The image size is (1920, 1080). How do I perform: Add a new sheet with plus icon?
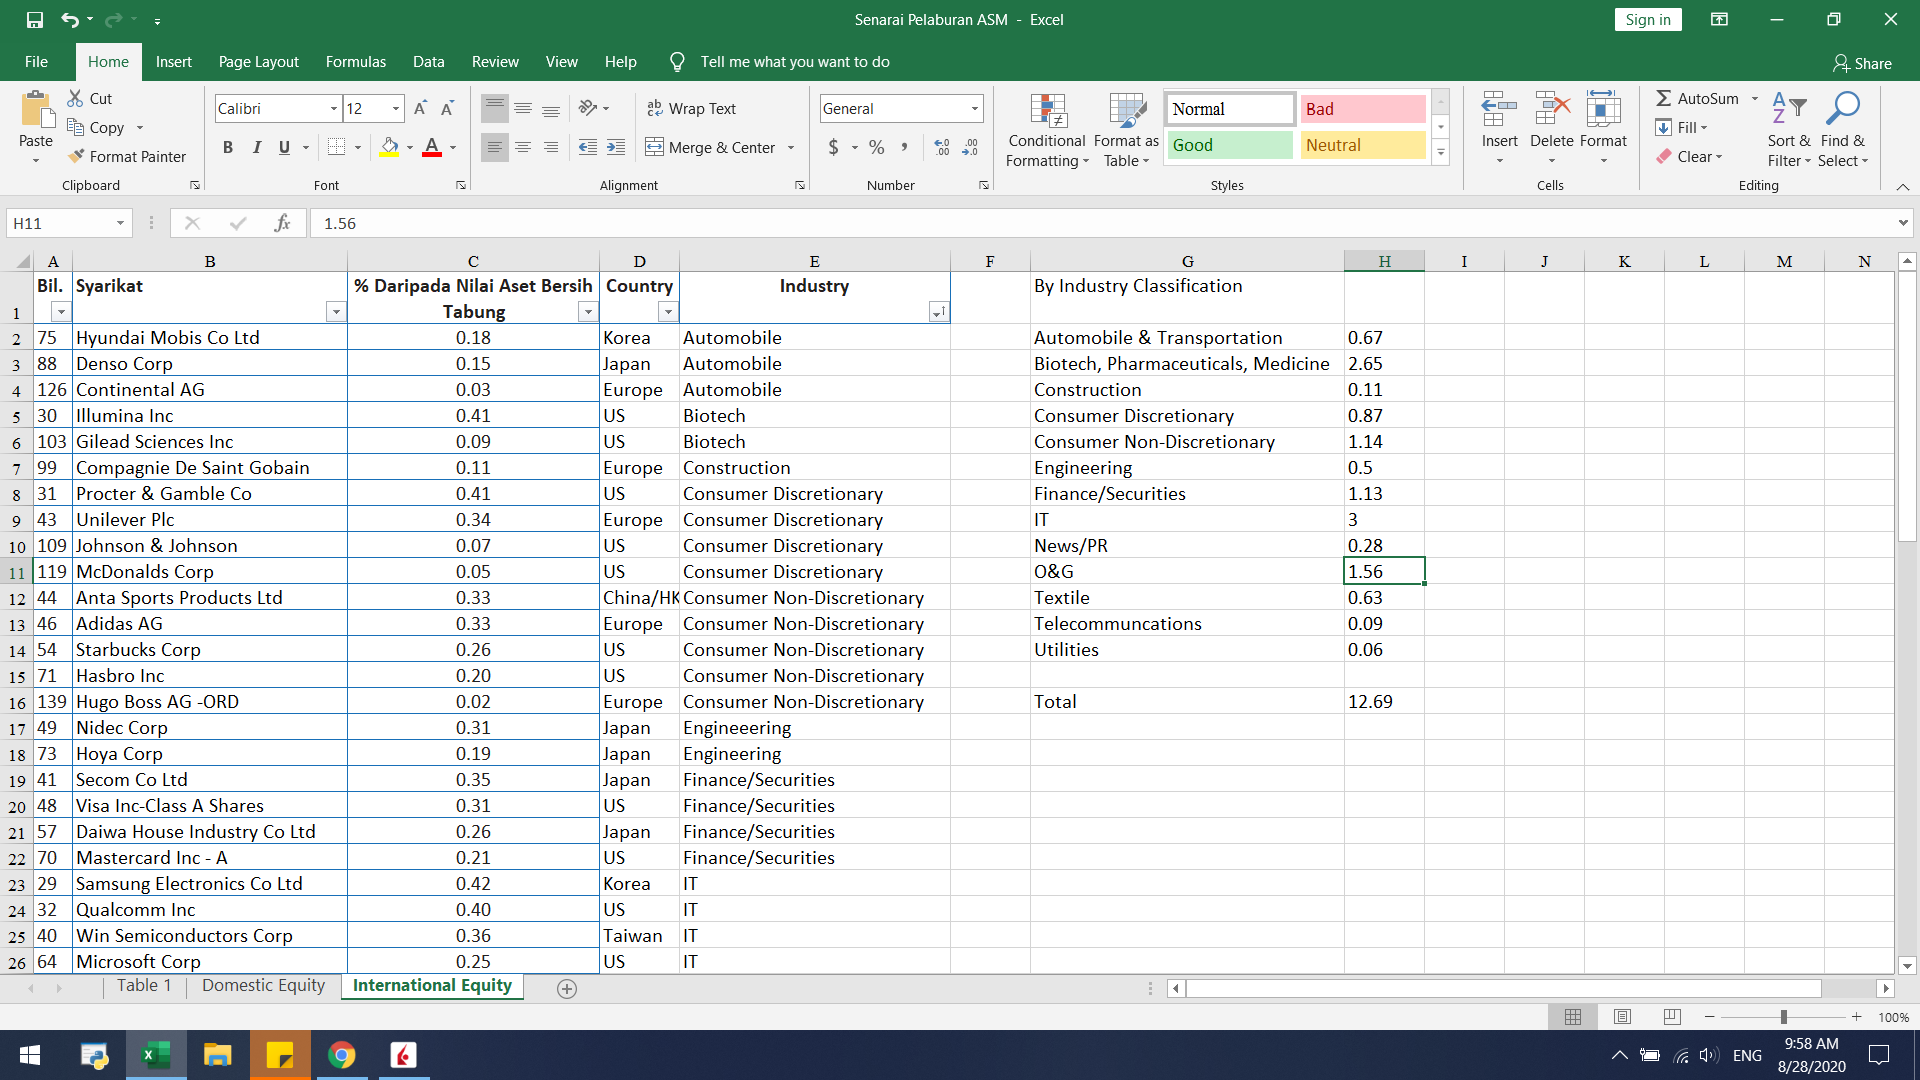click(x=567, y=988)
